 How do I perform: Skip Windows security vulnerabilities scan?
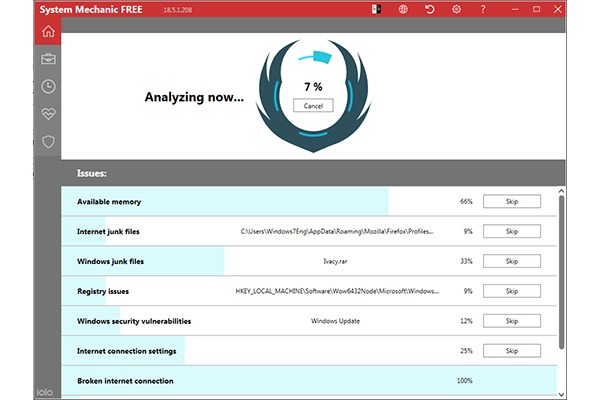pyautogui.click(x=512, y=321)
